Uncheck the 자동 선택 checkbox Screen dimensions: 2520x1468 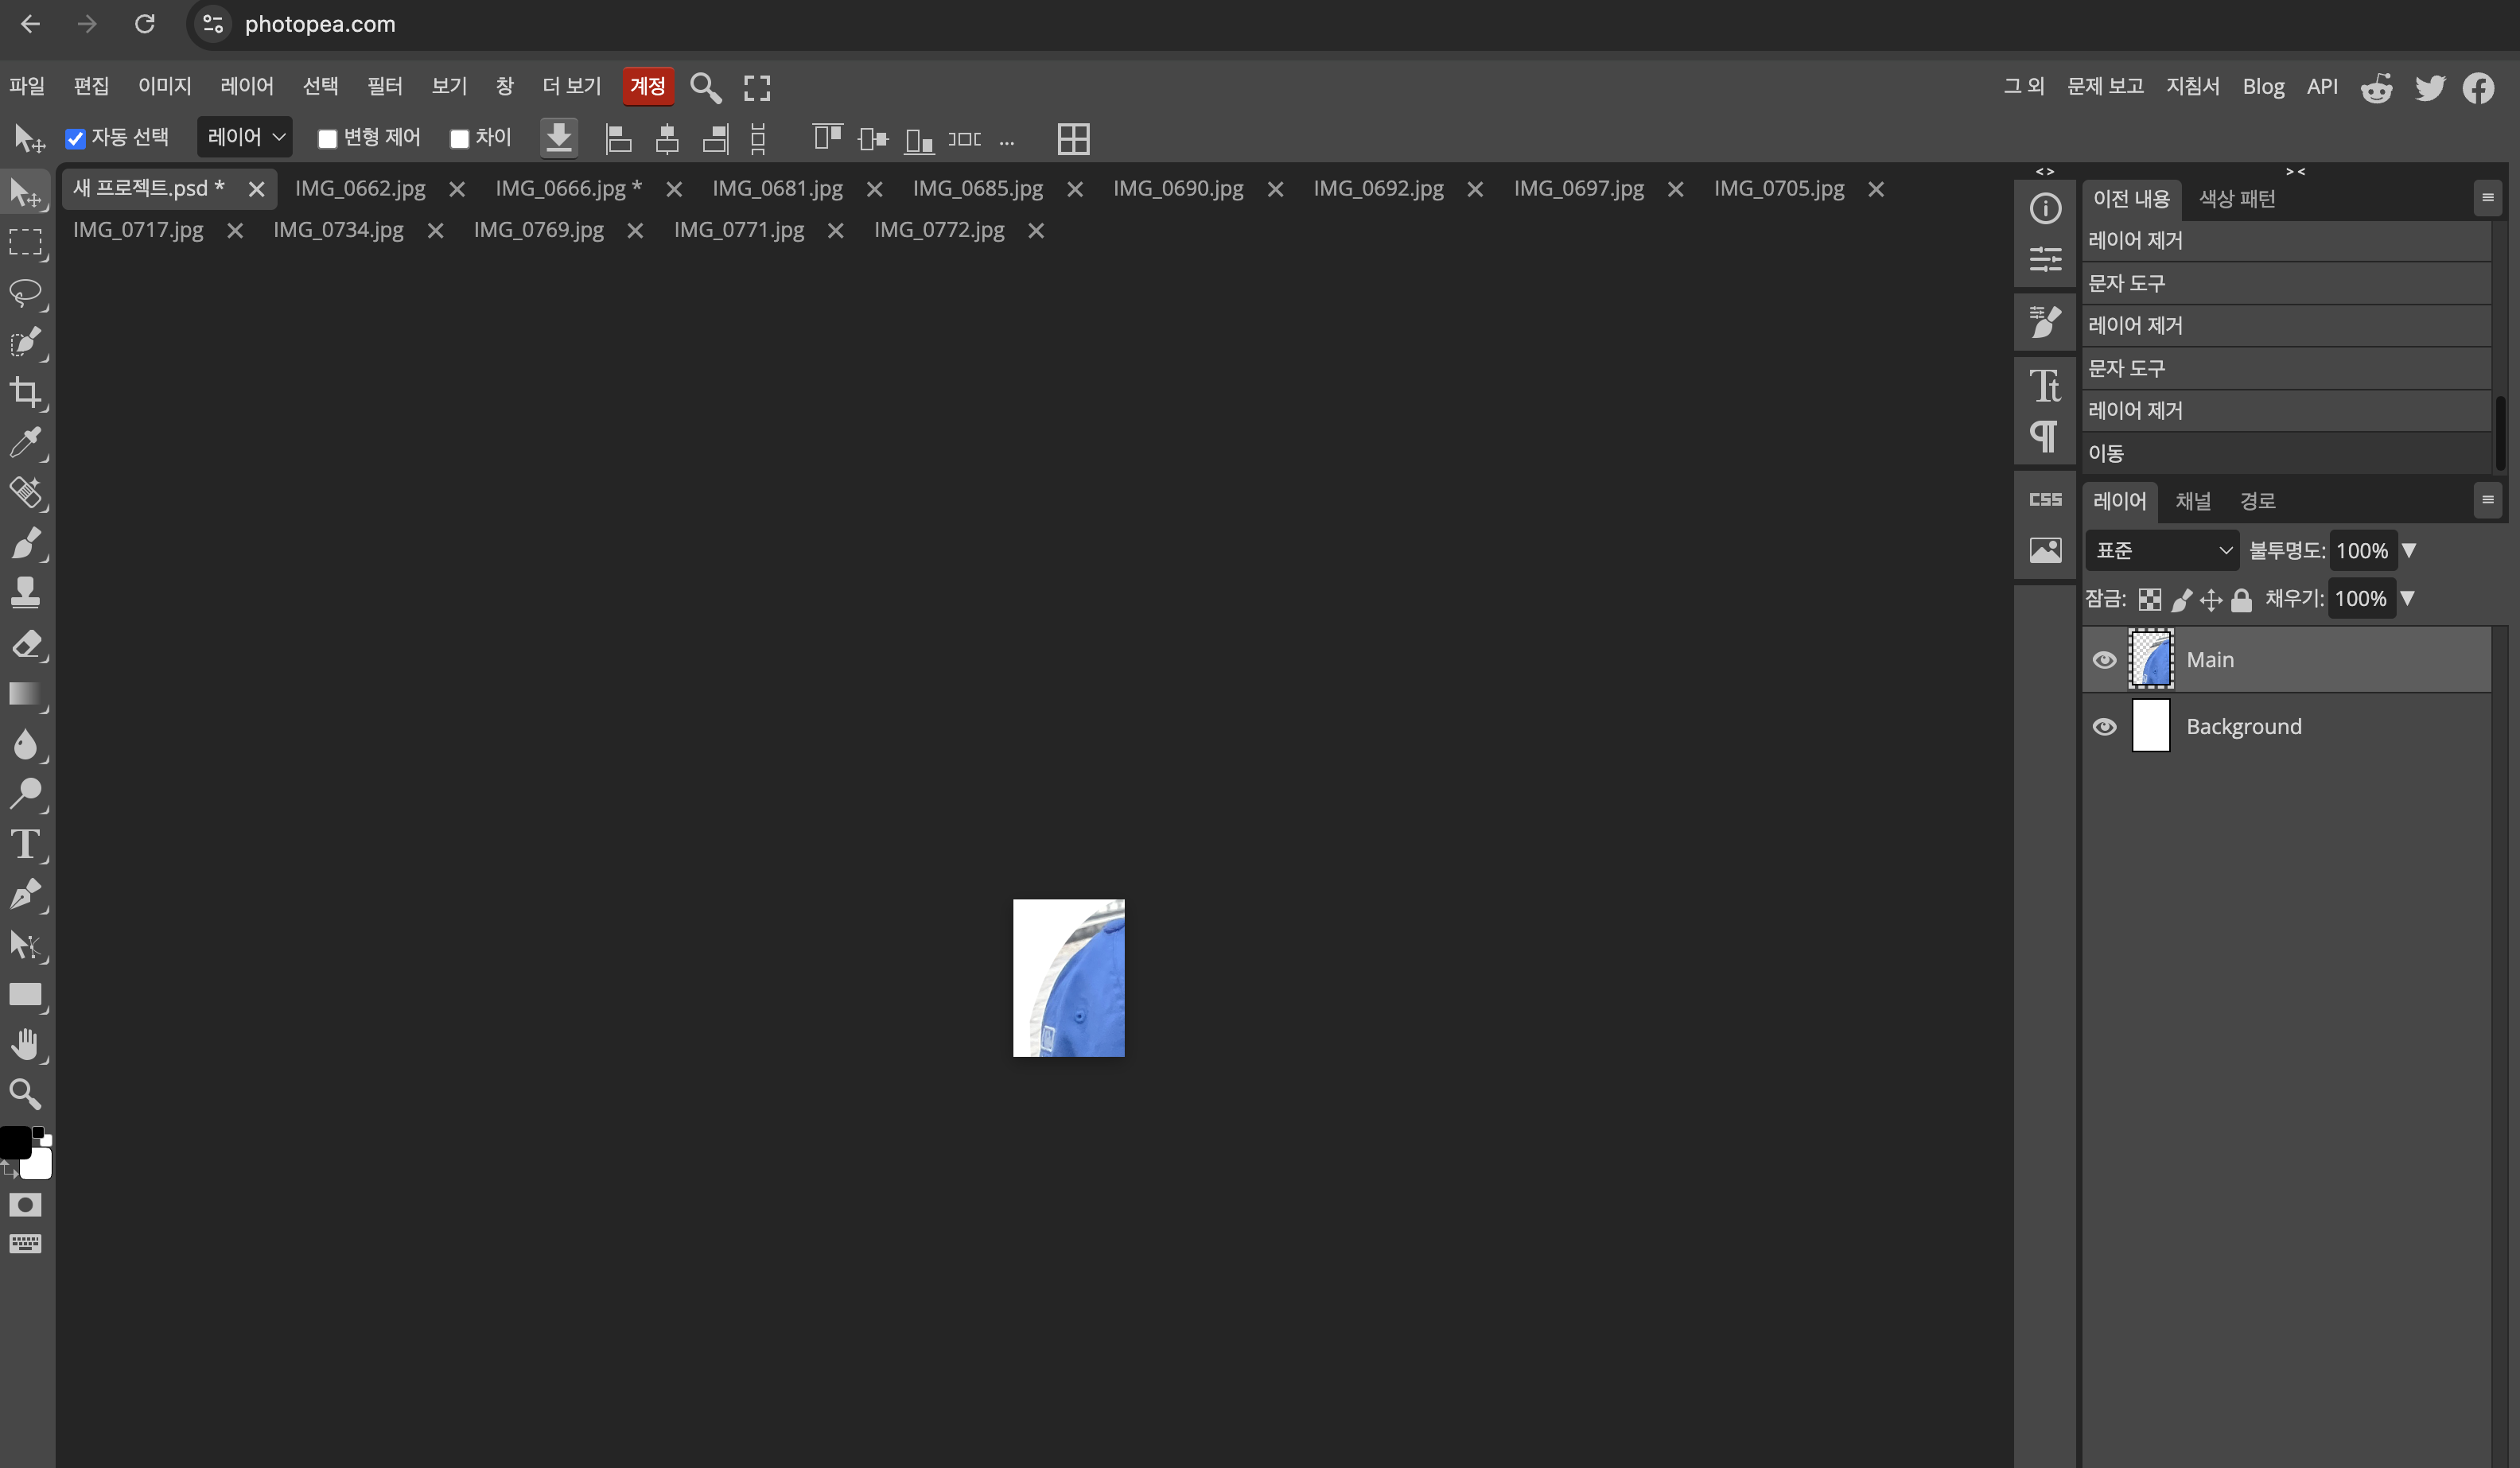tap(75, 139)
